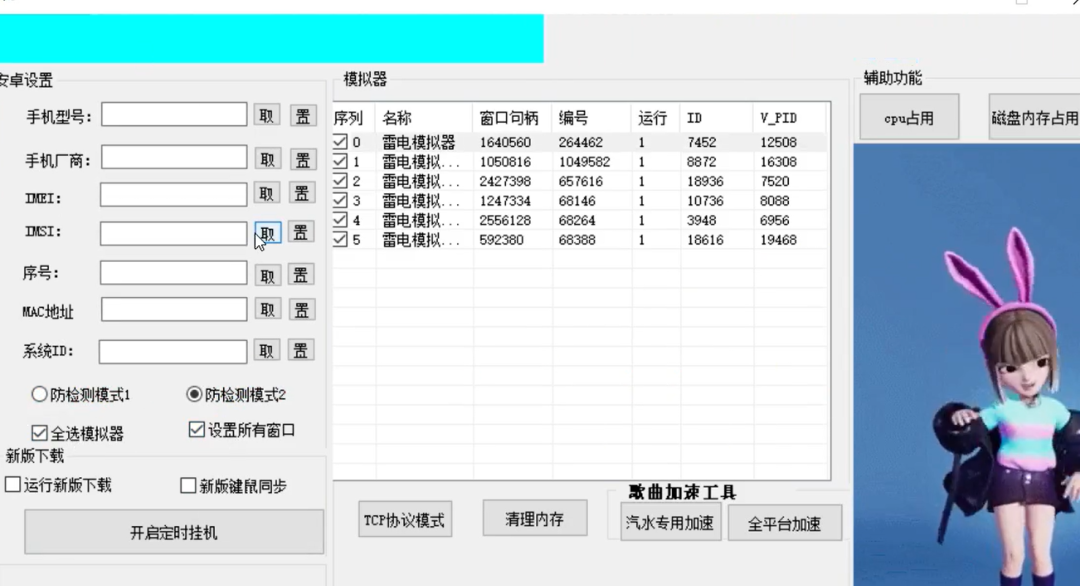Click 汽水专用加速 button
This screenshot has height=586, width=1080.
[x=670, y=523]
